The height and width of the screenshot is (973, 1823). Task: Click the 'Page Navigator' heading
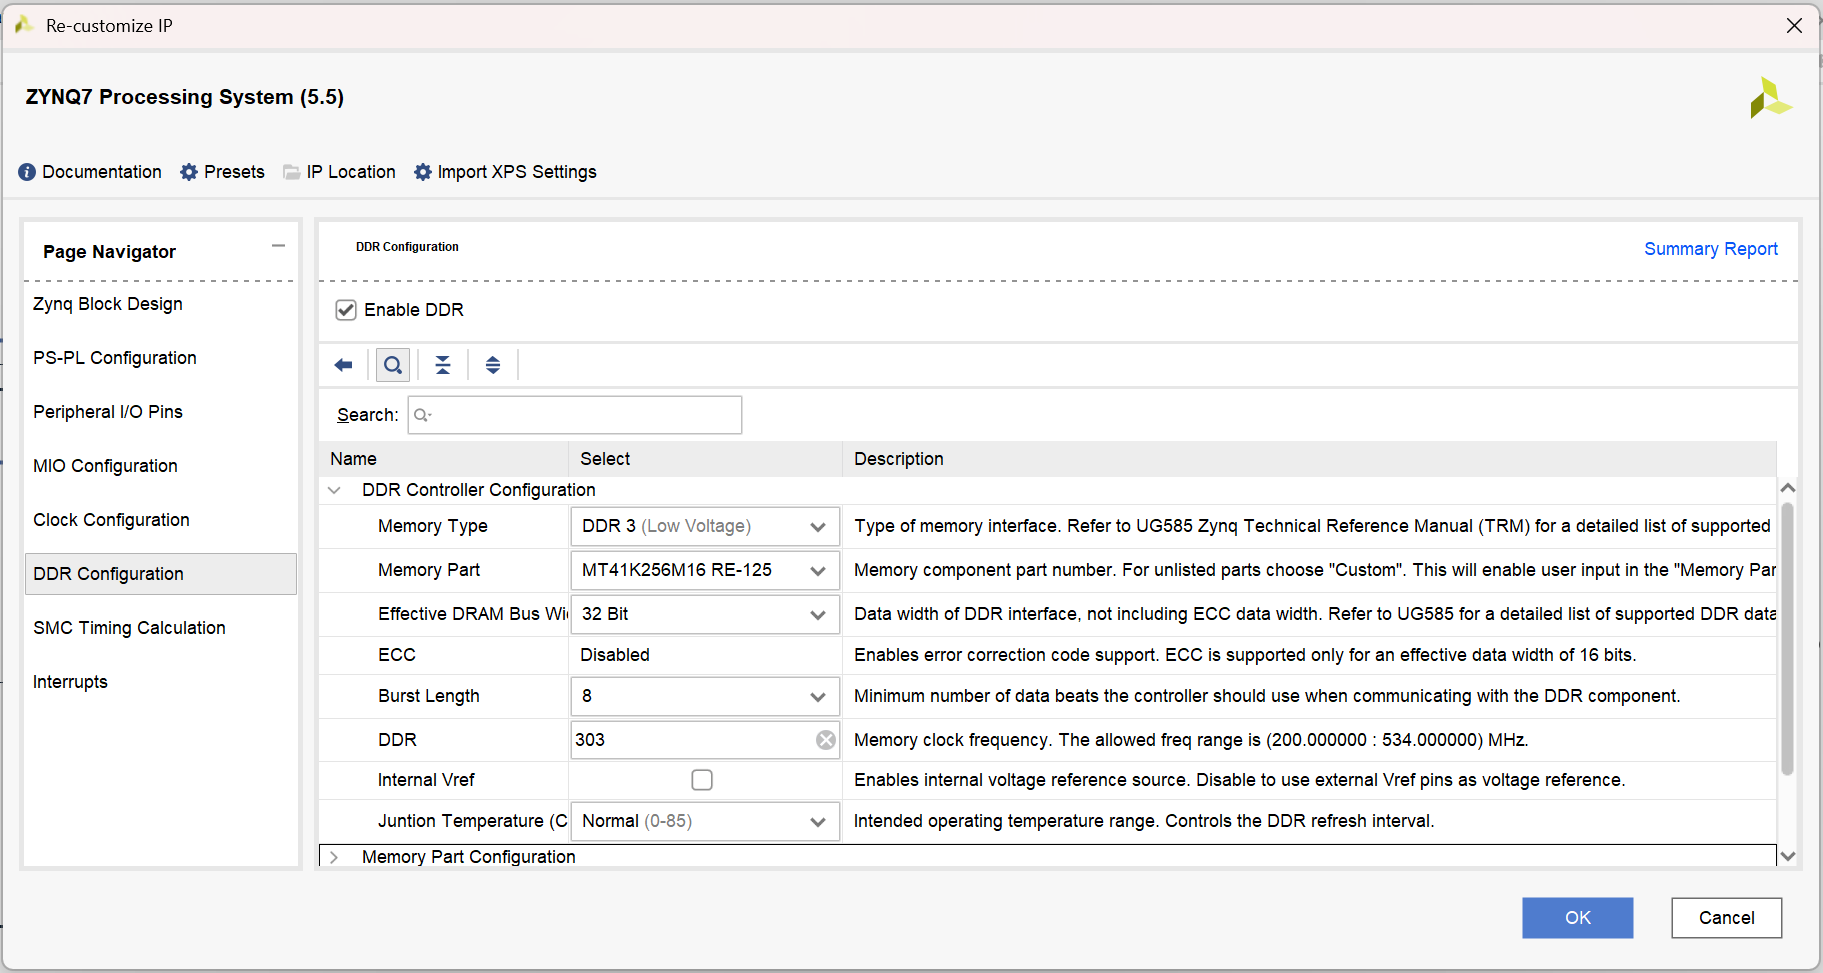[109, 252]
